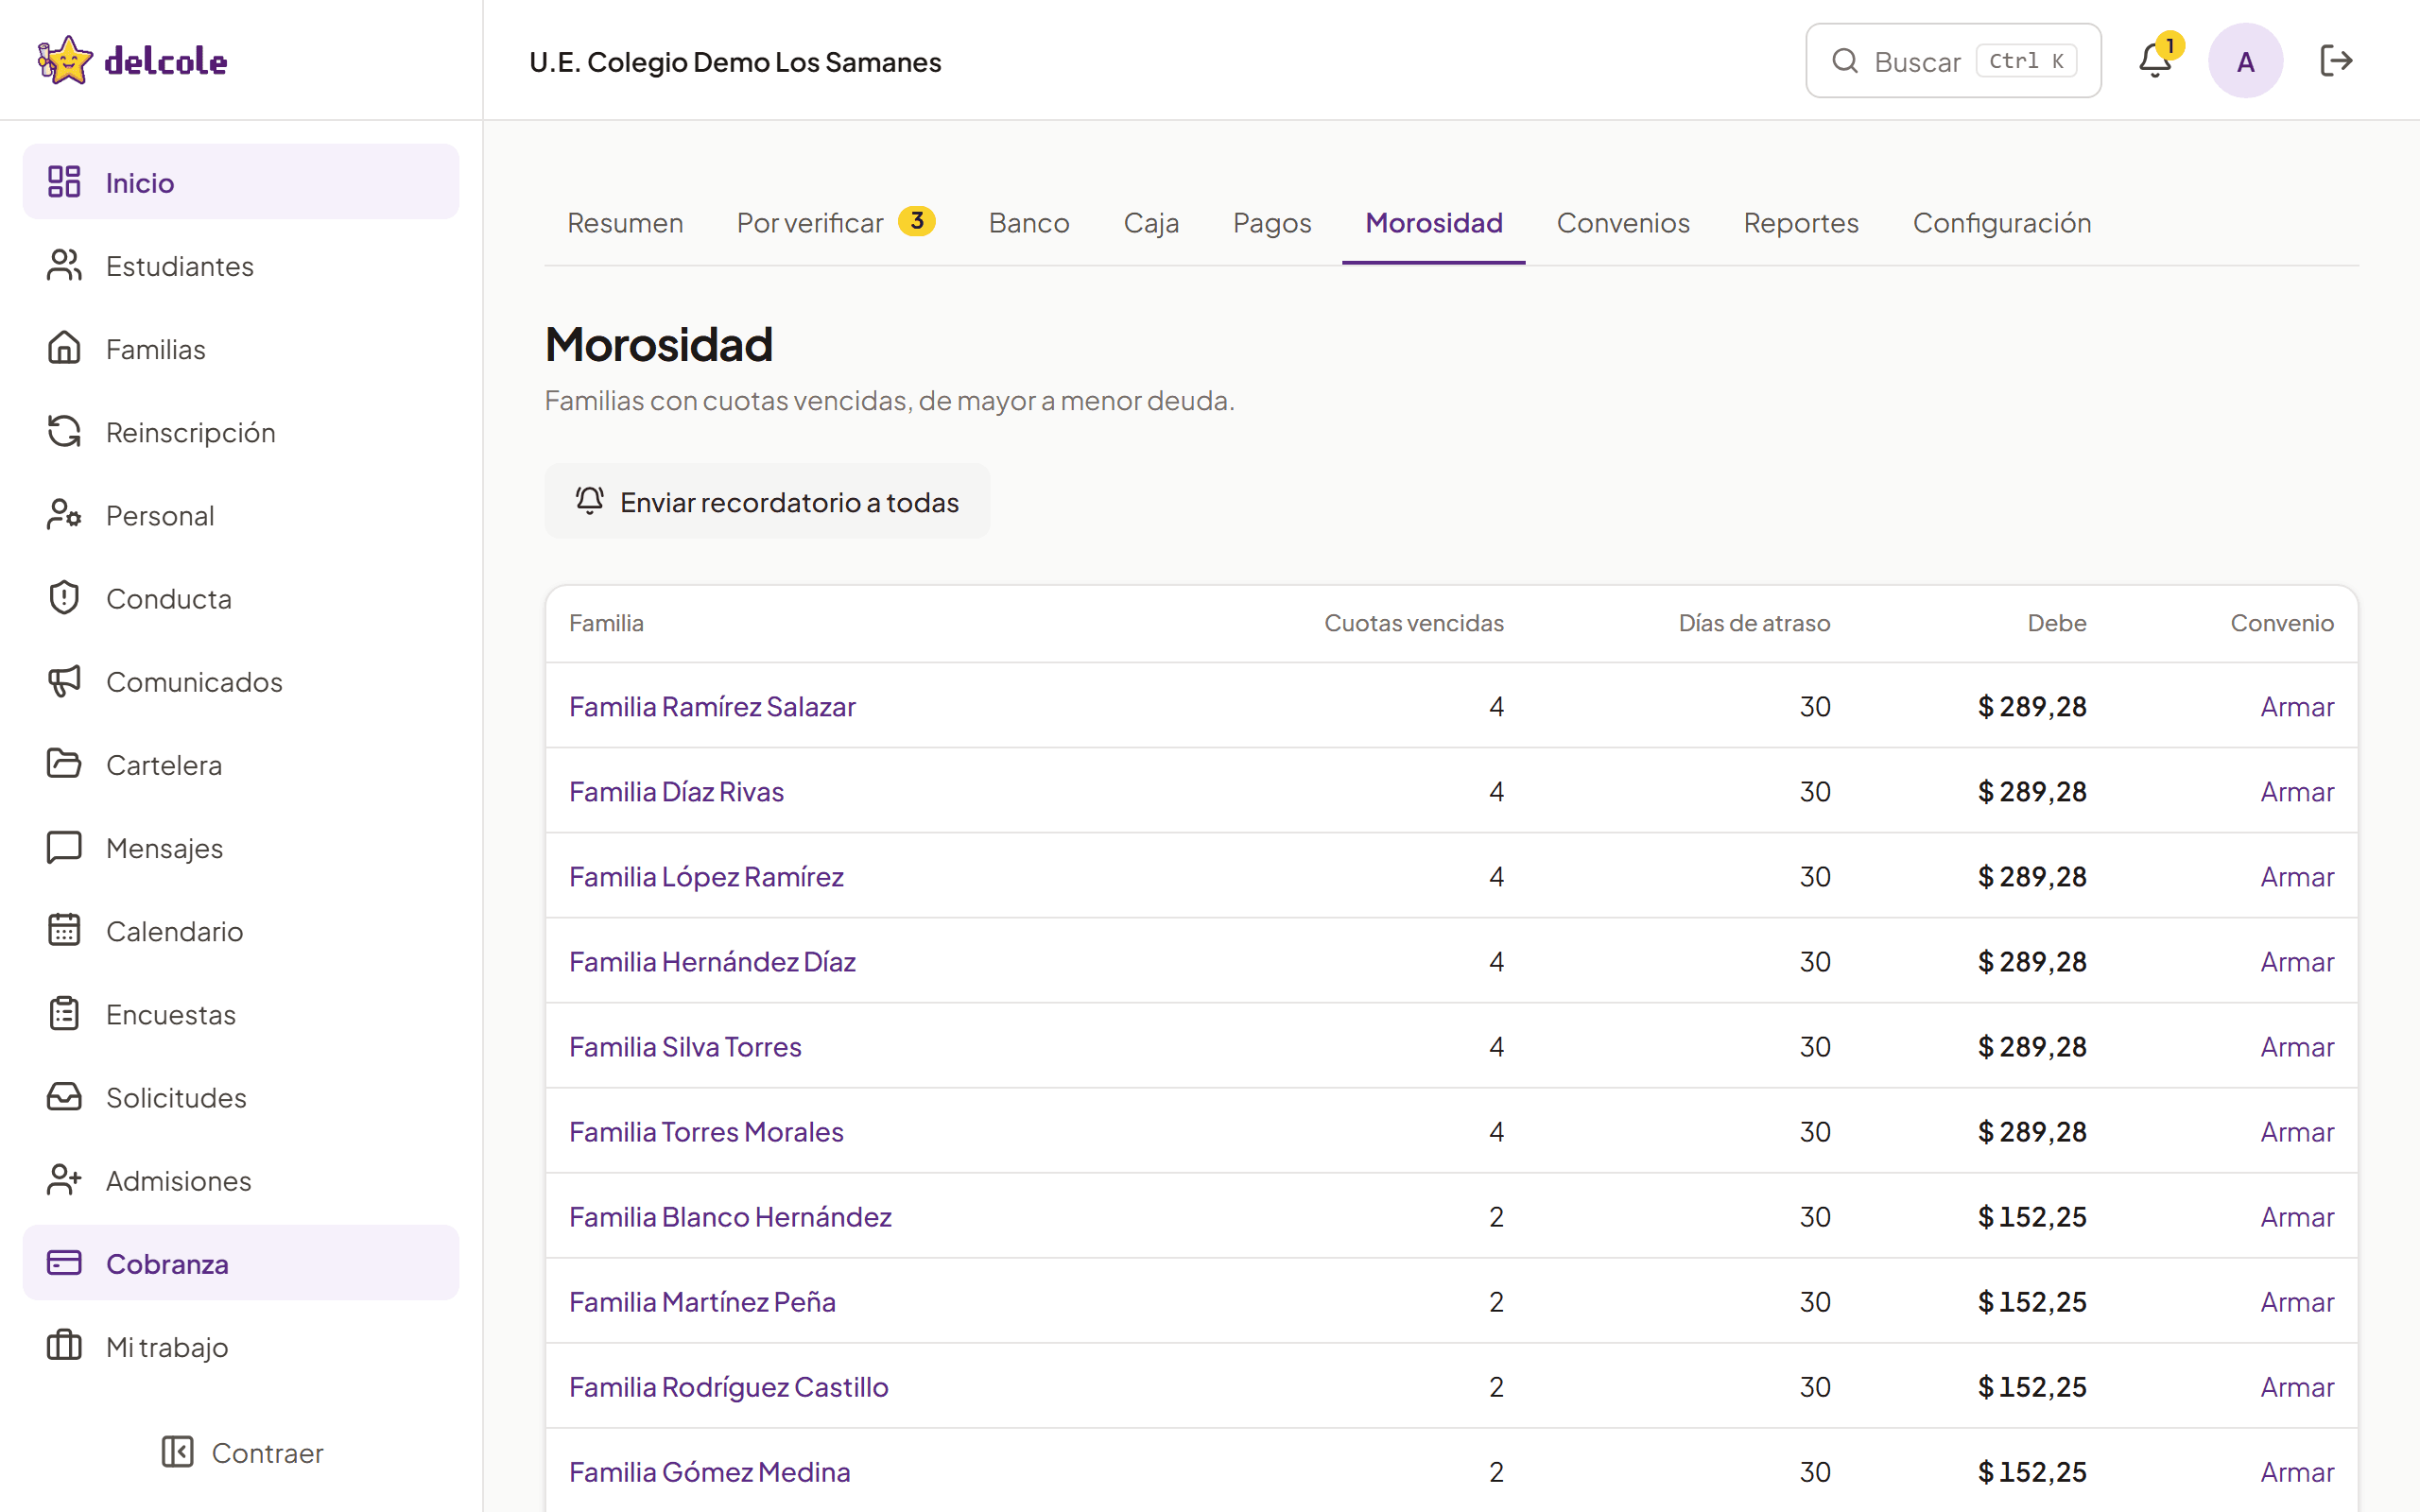Open Familia Gómez Medina link

[710, 1471]
